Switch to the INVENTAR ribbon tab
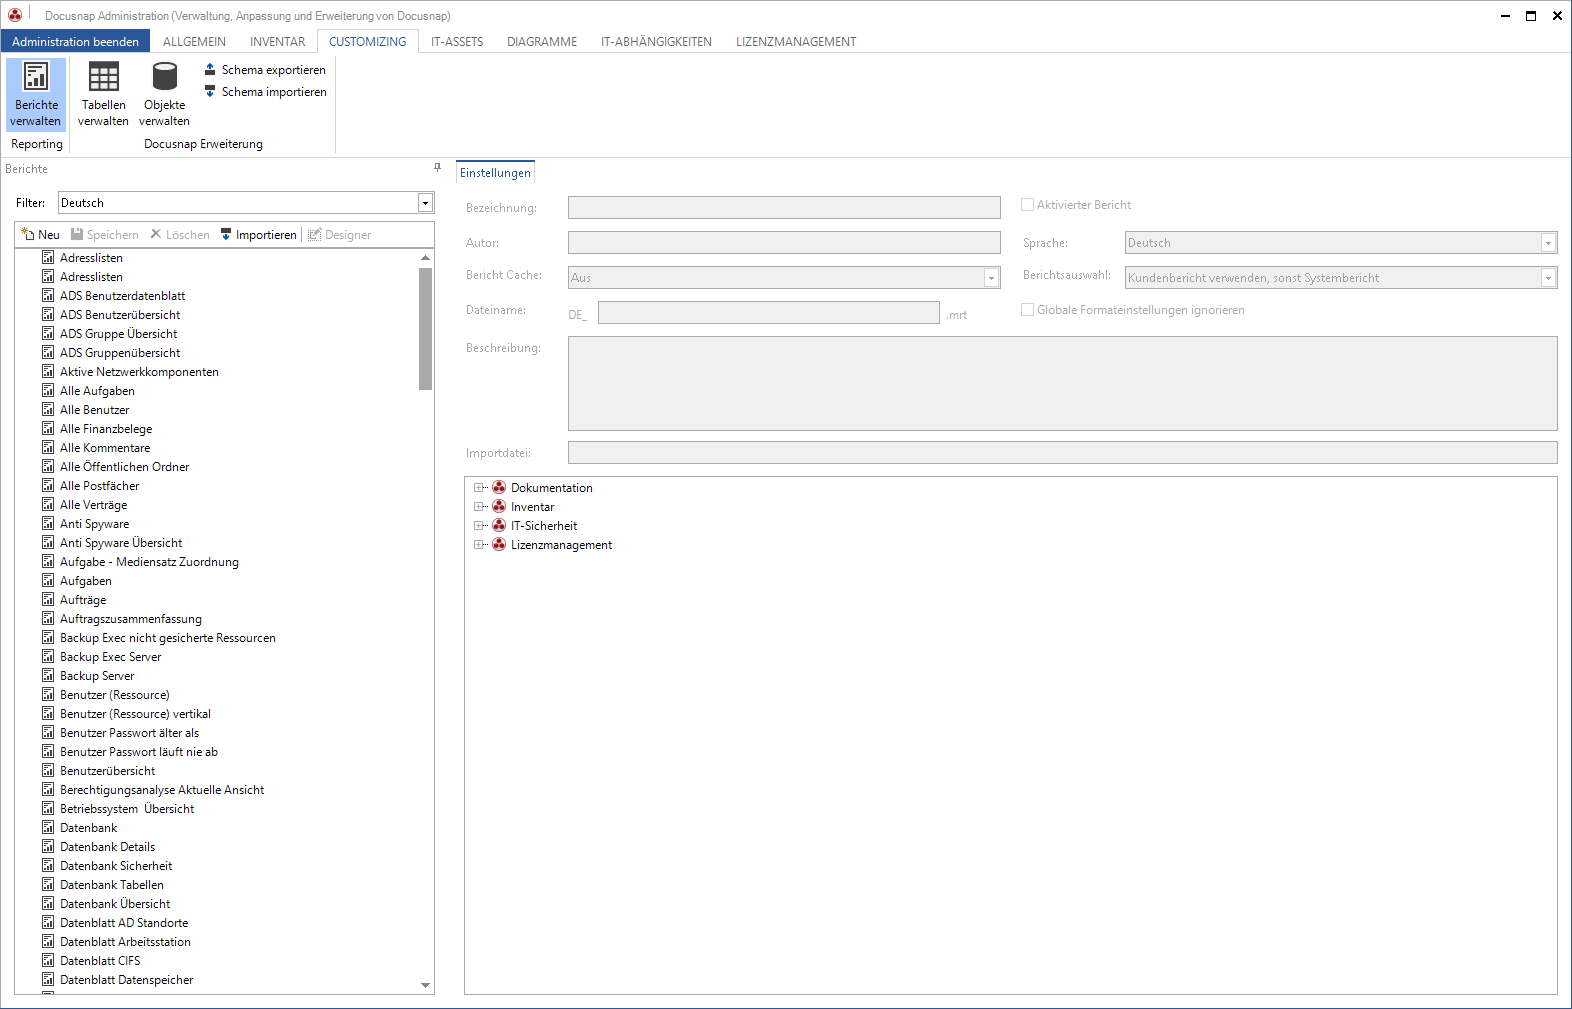 point(278,42)
